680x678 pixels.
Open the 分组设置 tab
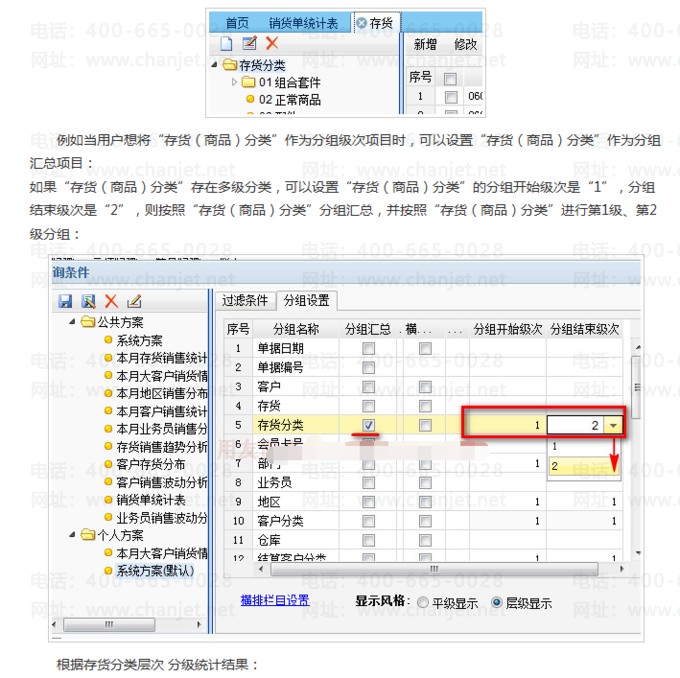pos(307,300)
